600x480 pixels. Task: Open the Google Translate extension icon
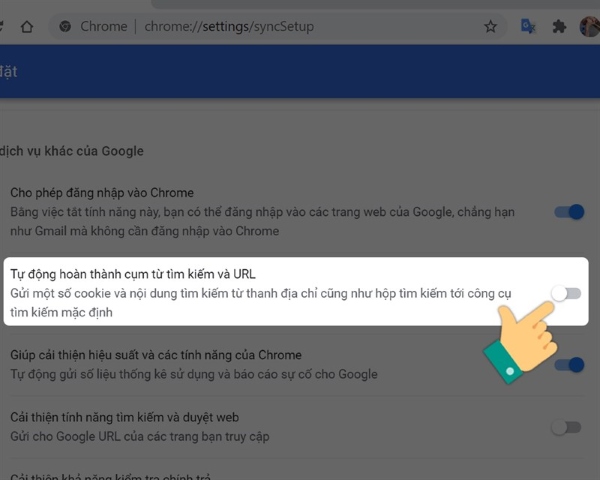coord(528,27)
